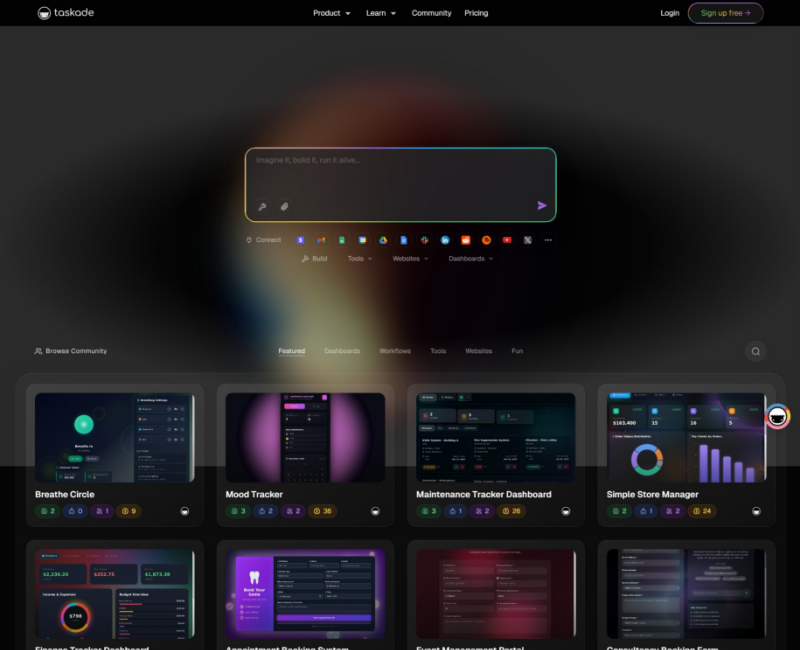Screen dimensions: 800x650
Task: Click the Slack integration icon
Action: pos(424,240)
